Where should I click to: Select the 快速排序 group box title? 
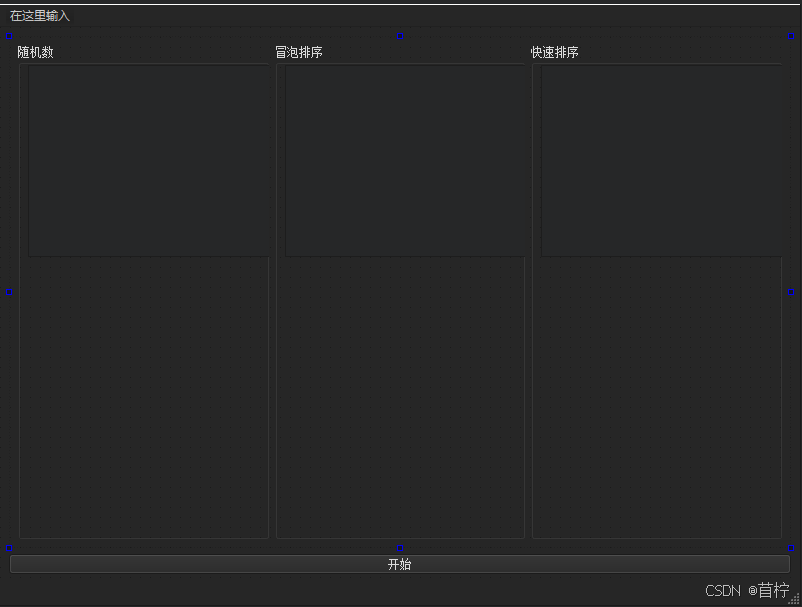point(554,52)
